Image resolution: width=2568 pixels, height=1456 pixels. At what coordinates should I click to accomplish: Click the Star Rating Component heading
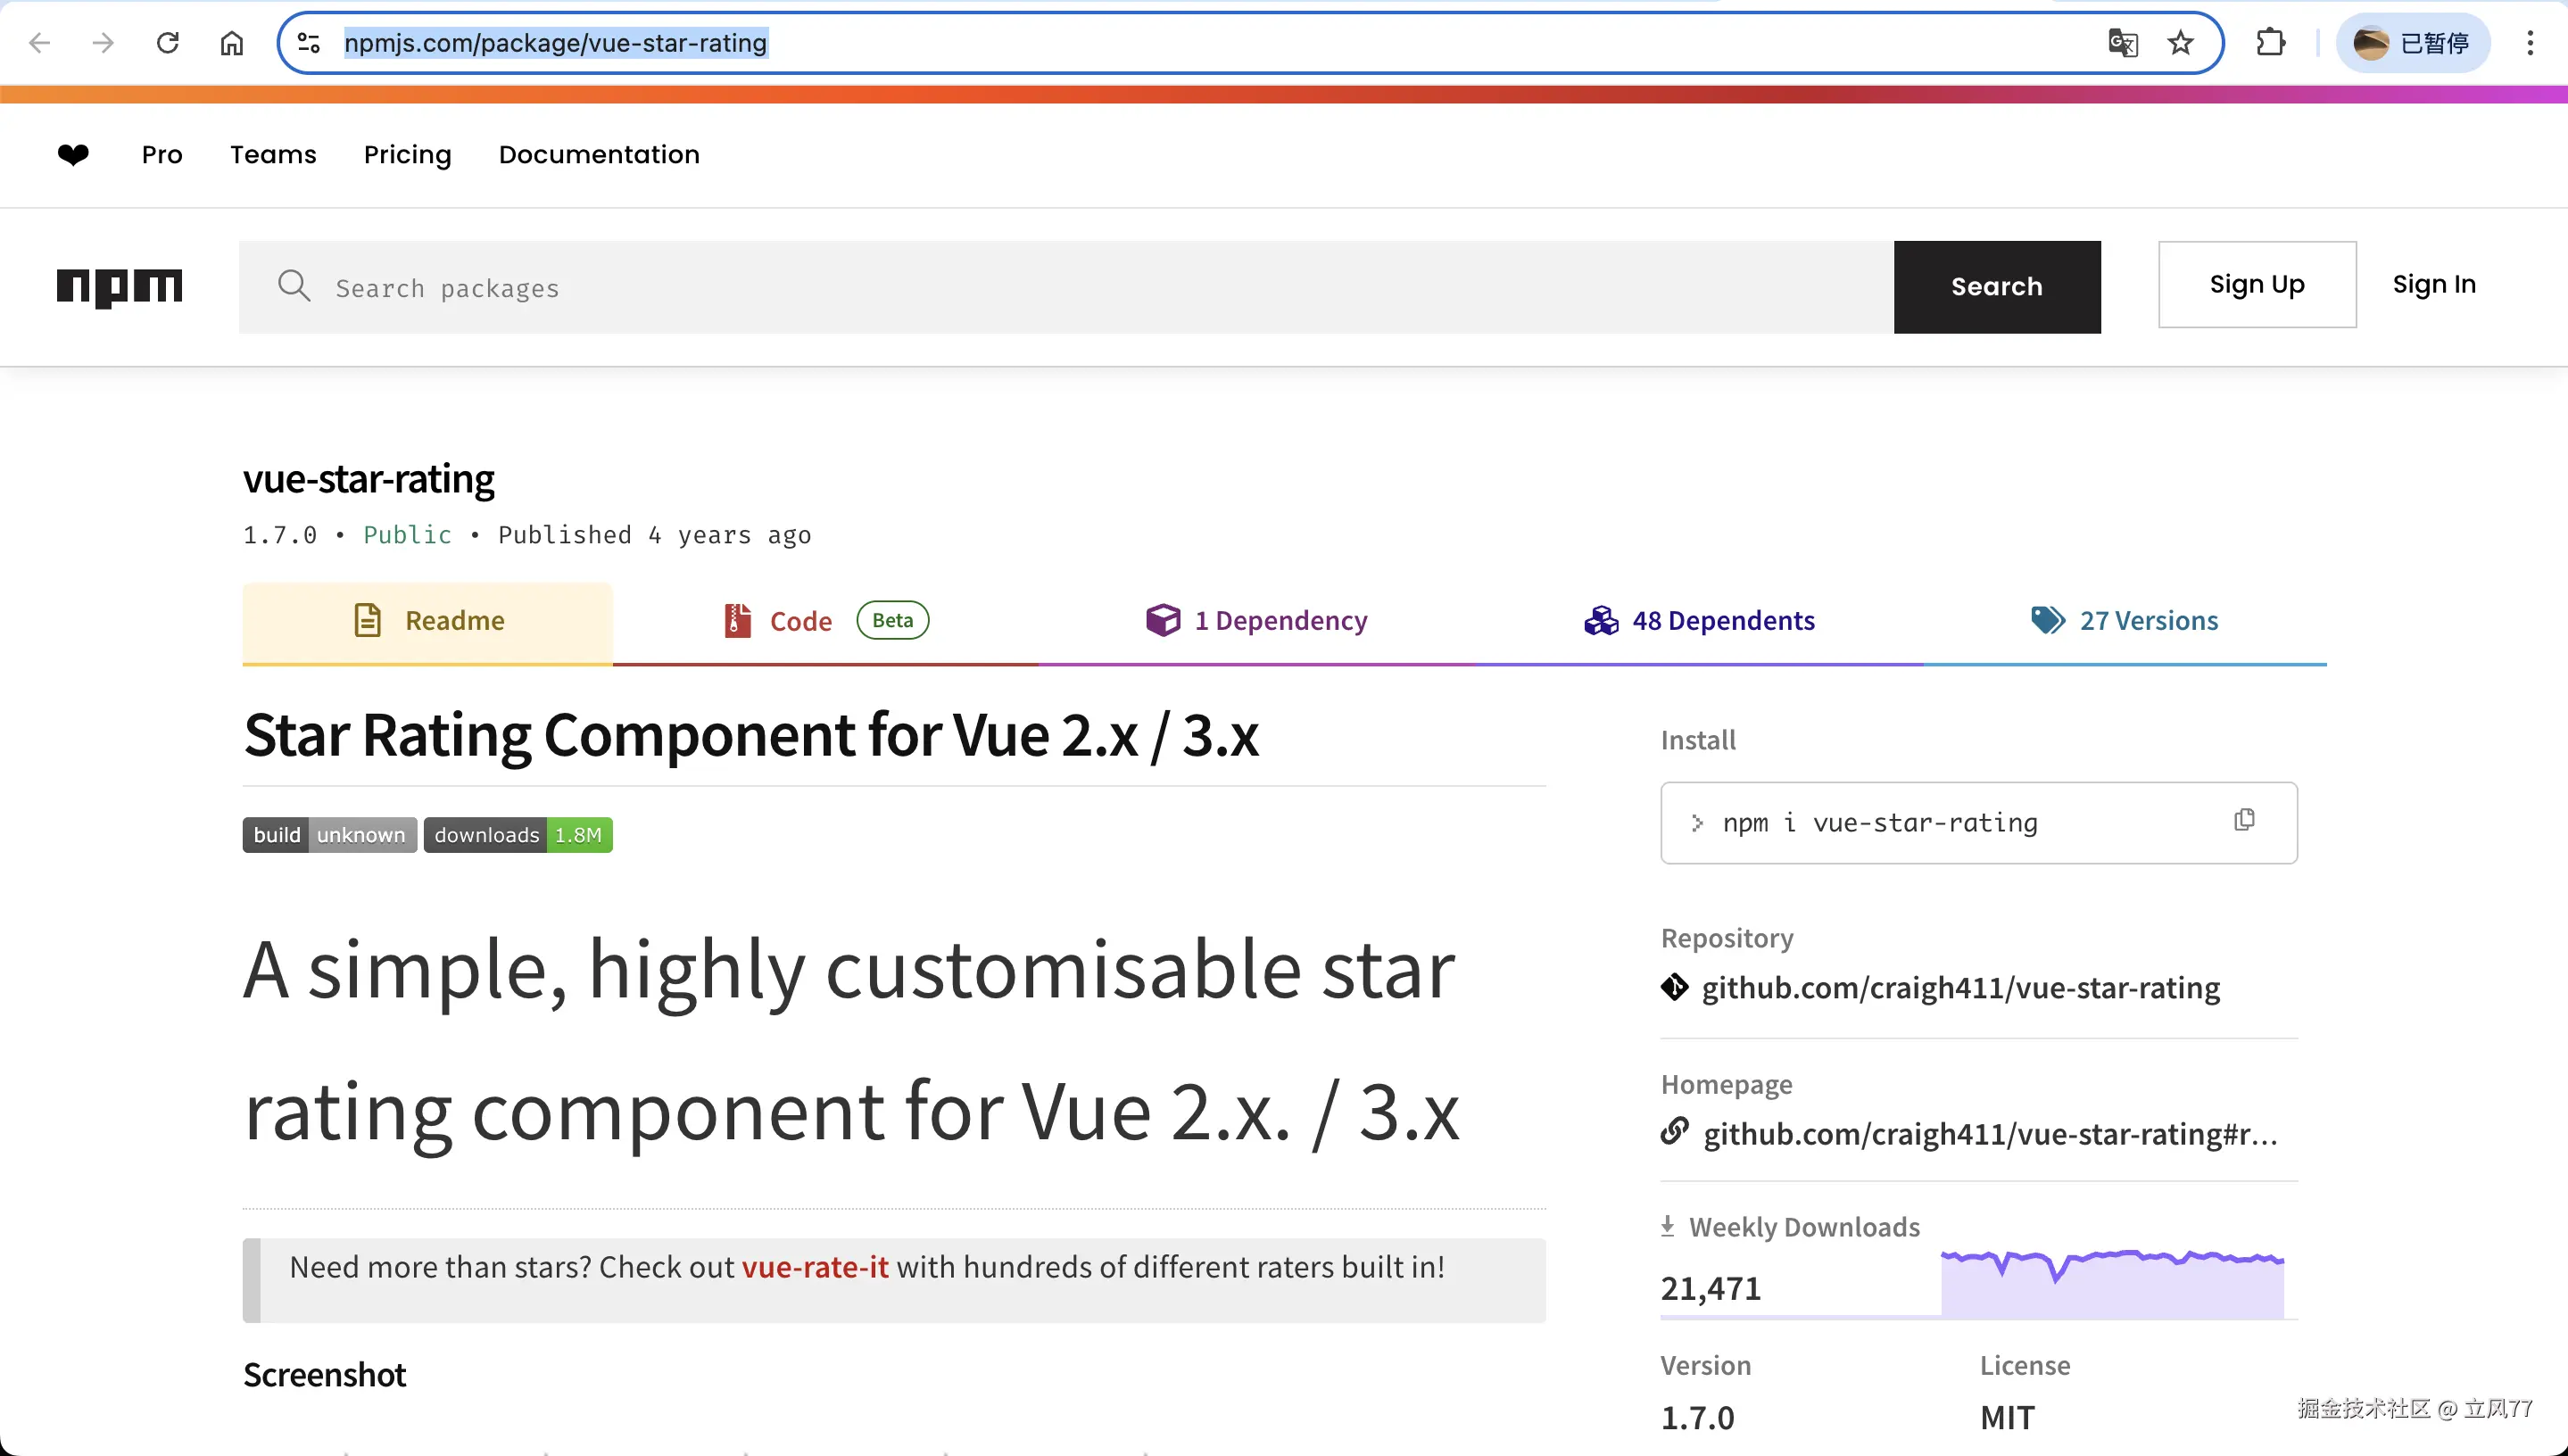(751, 735)
